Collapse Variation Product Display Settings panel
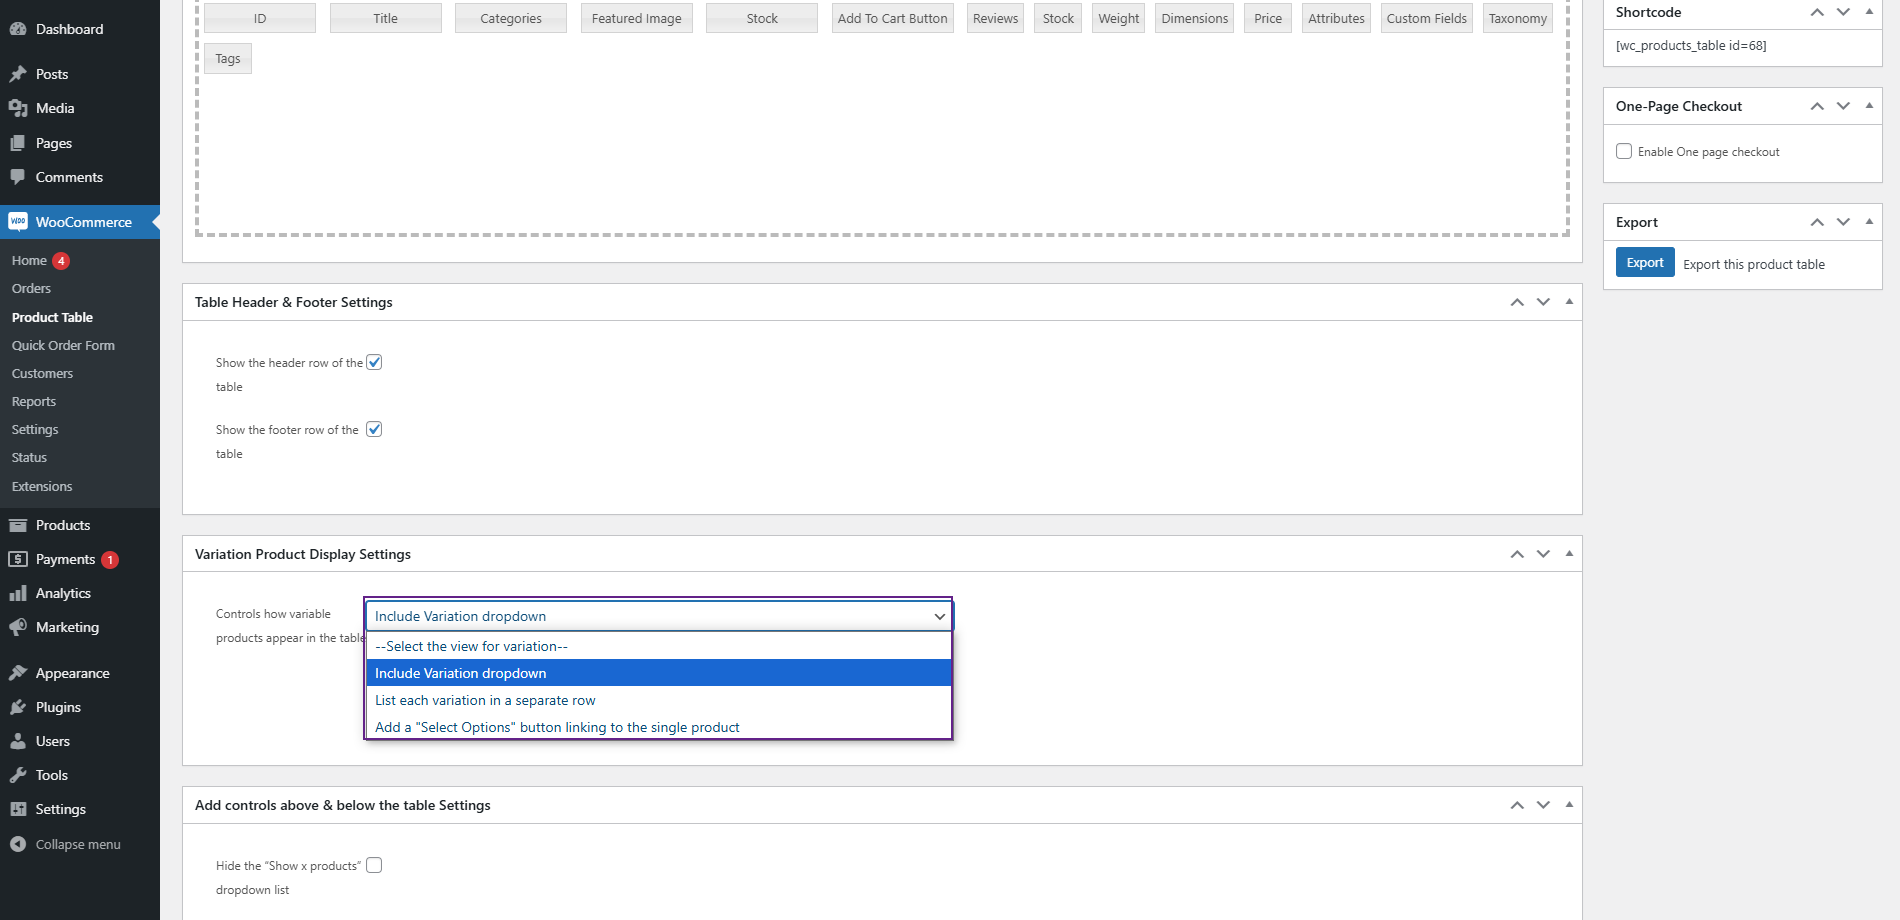Screen dimensions: 1900x920 pyautogui.click(x=1569, y=554)
